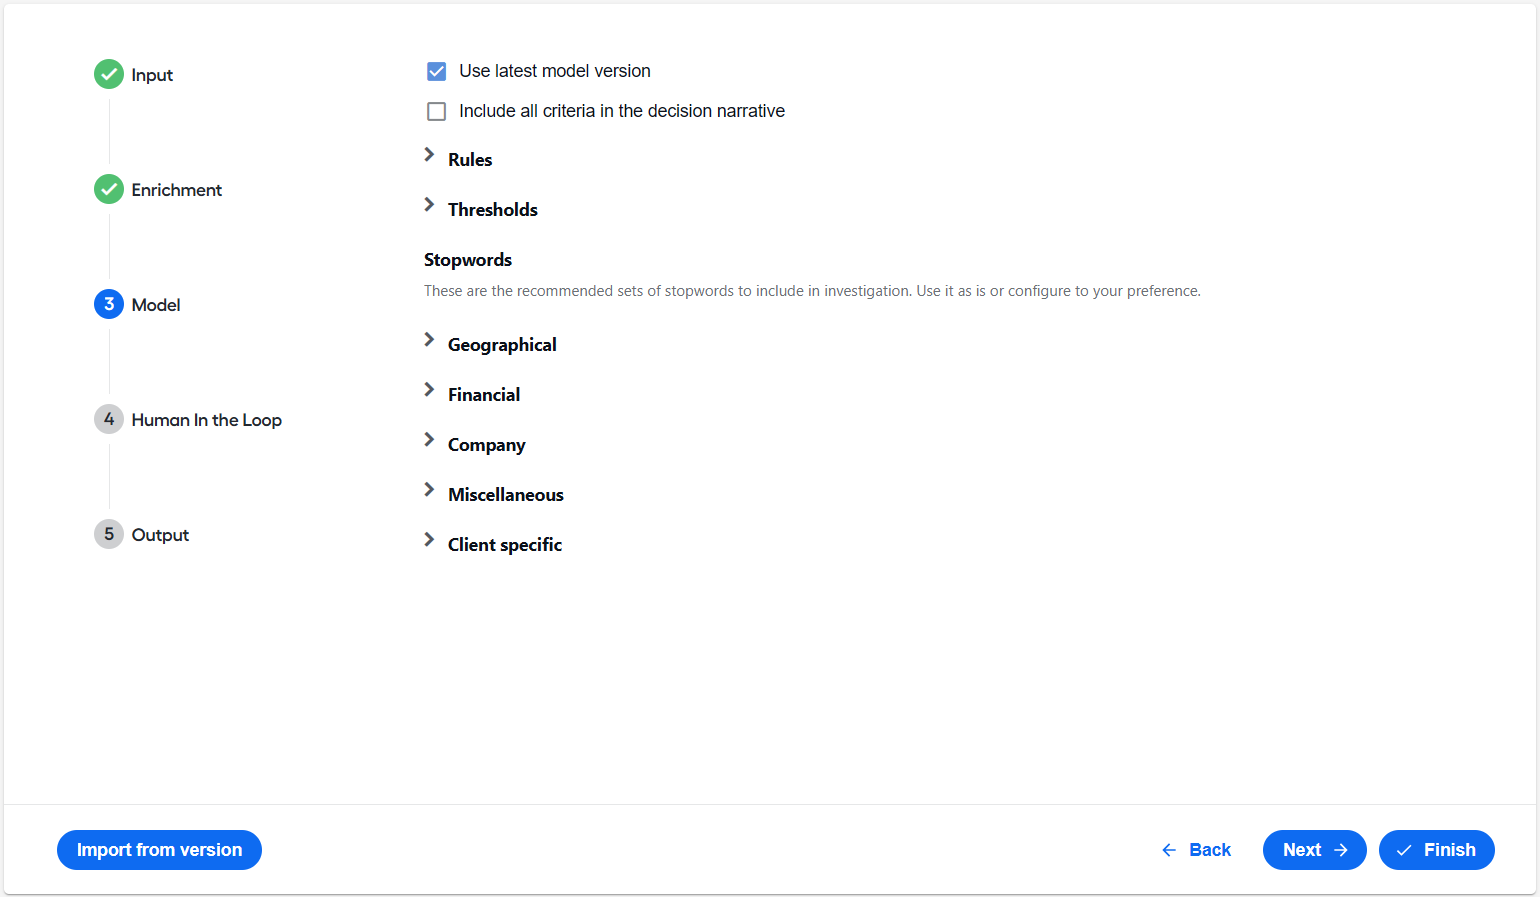The image size is (1540, 897).
Task: Go to Human In the Loop step
Action: 207,420
